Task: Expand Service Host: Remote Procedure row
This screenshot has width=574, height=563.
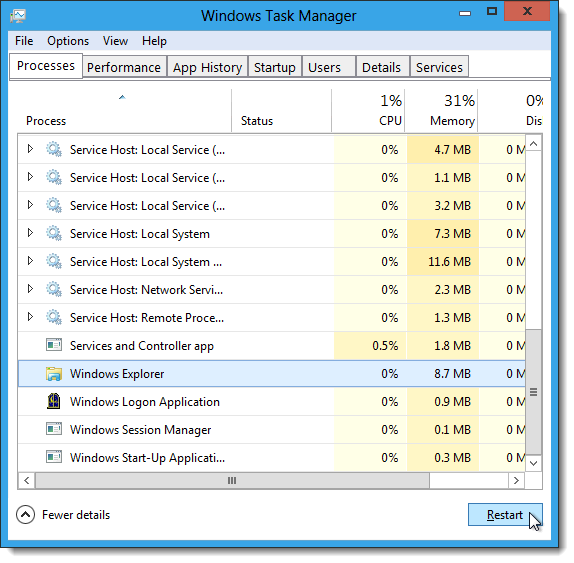Action: tap(30, 317)
